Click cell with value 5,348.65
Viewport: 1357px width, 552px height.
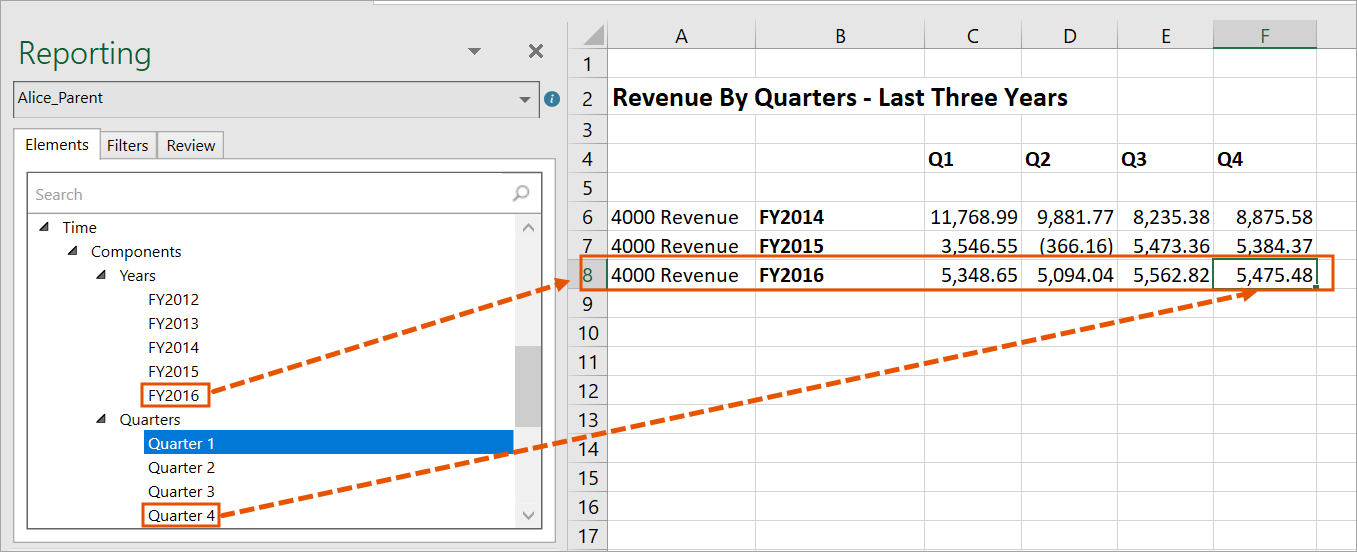972,275
